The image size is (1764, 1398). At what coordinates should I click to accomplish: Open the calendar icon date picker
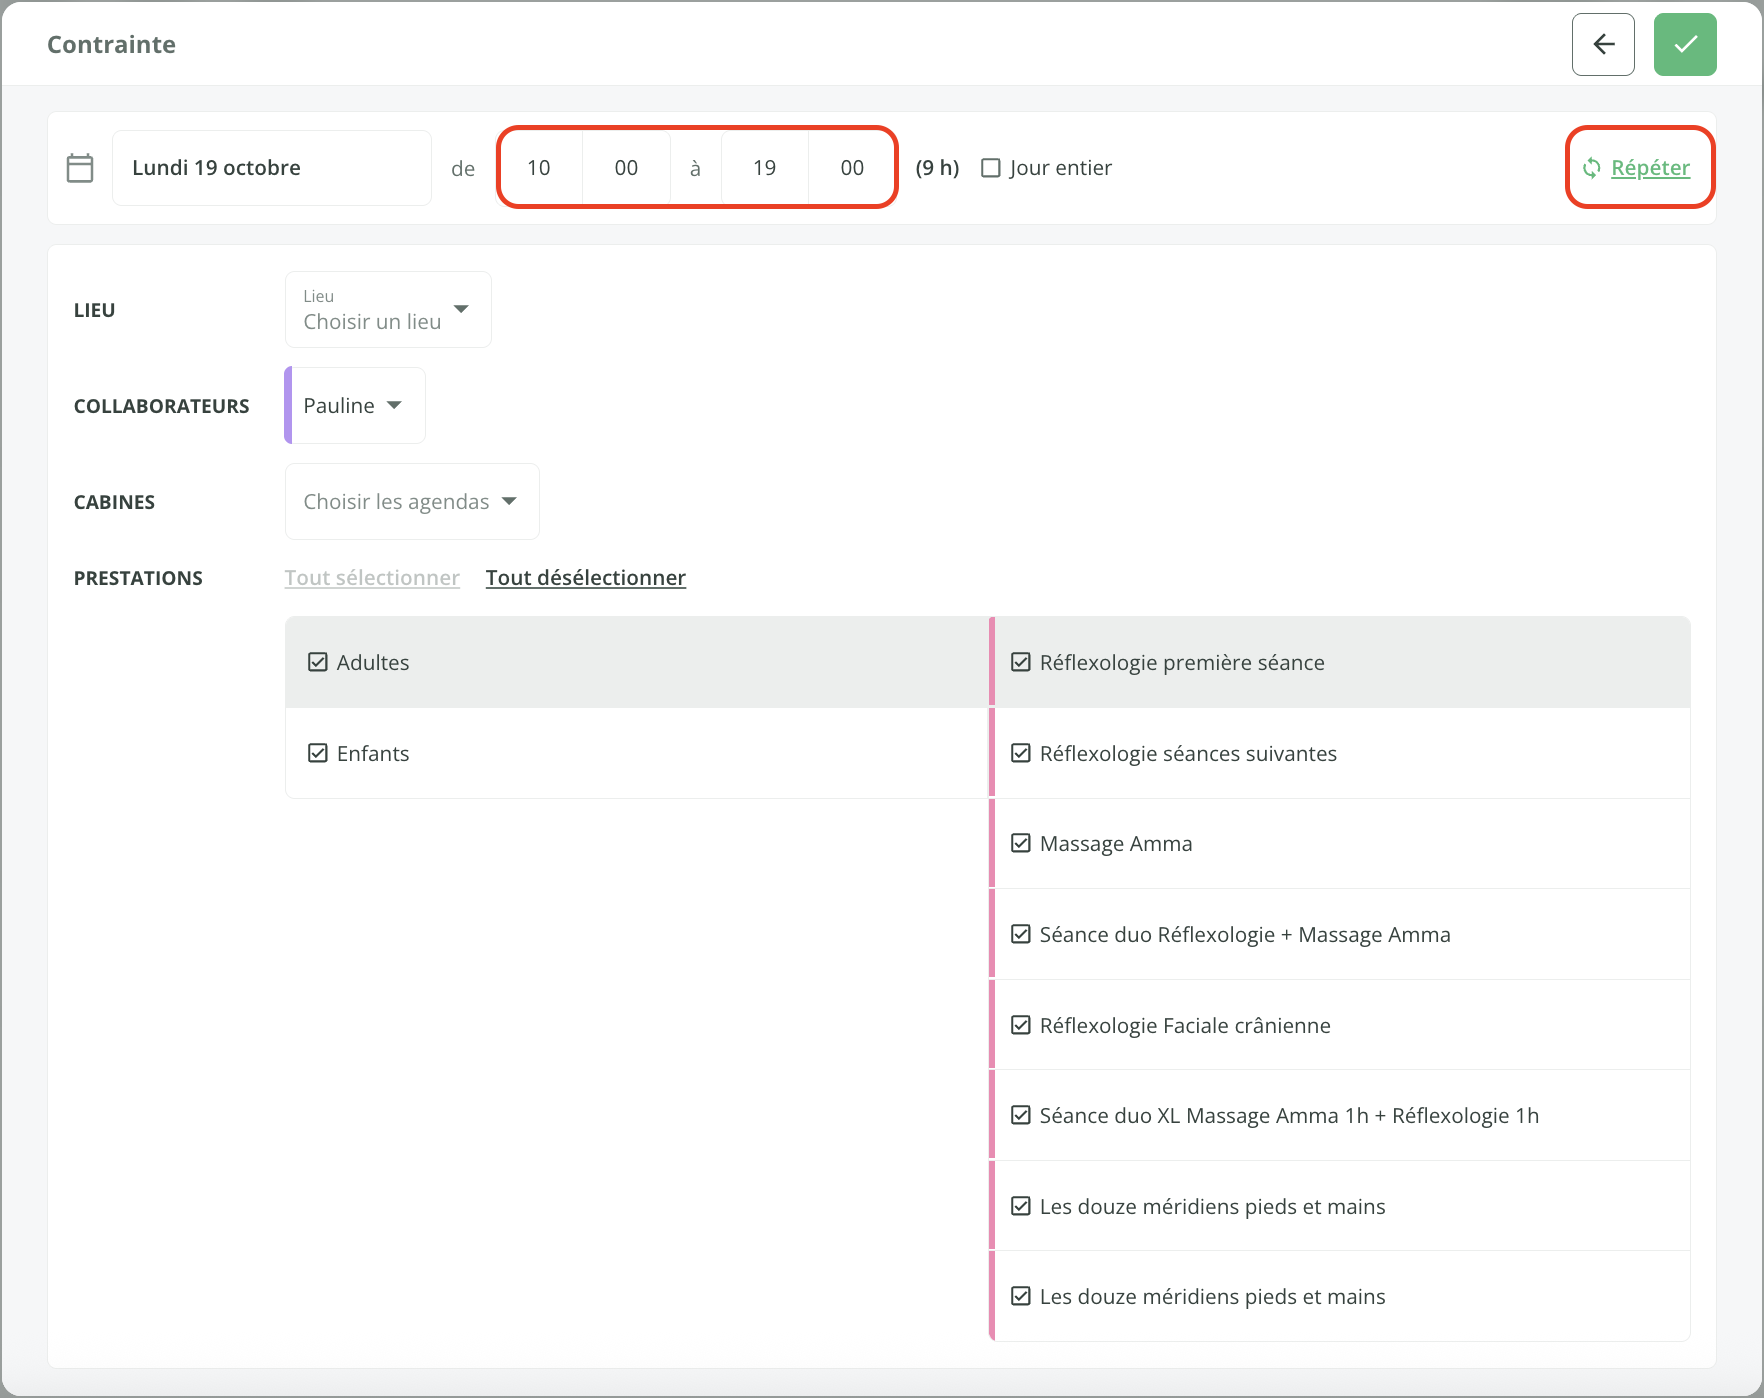coord(80,168)
